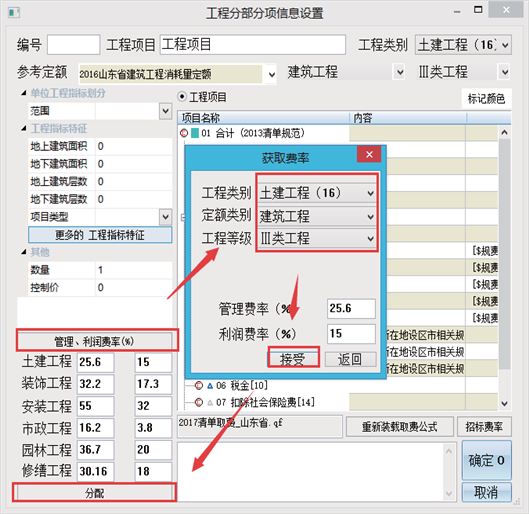Click red circle icon beside 07 扣除社会保险费
This screenshot has height=514, width=529.
coord(199,402)
